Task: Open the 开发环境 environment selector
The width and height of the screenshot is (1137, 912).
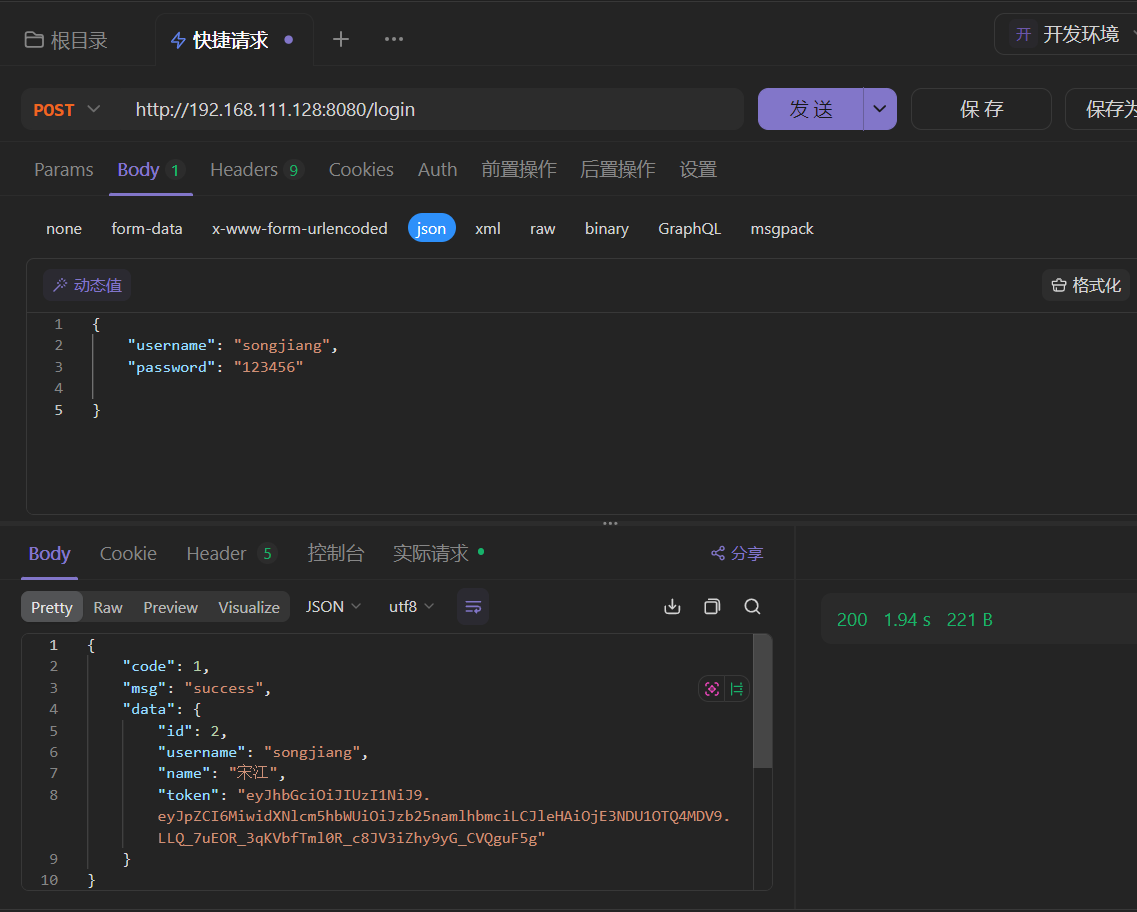Action: tap(1067, 34)
